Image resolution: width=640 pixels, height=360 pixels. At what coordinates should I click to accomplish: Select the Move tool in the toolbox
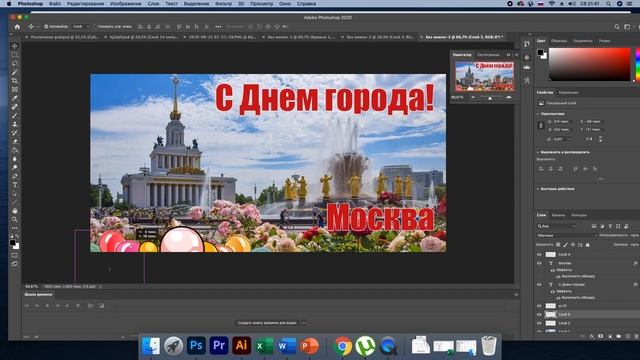click(15, 46)
